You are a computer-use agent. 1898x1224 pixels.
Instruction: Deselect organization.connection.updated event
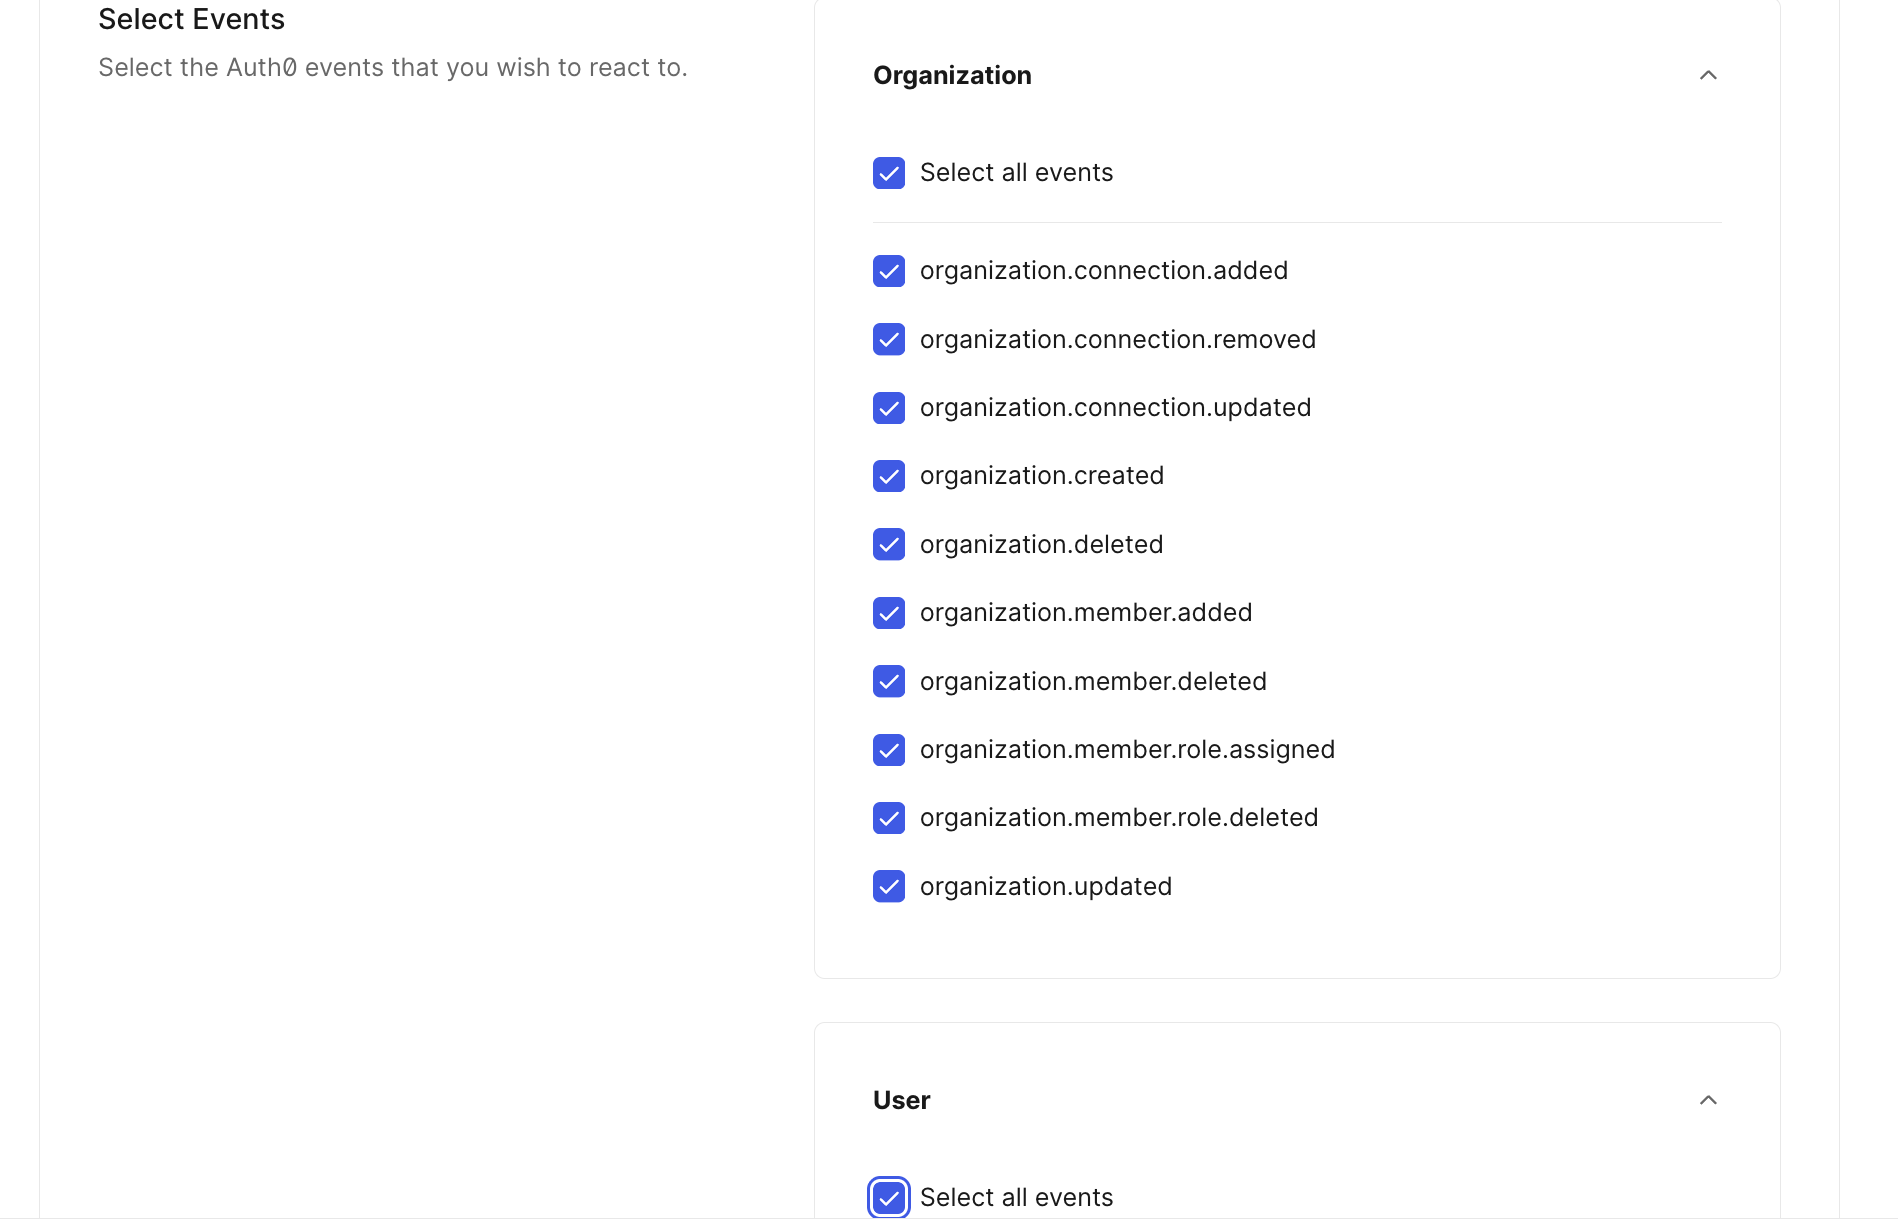click(889, 408)
